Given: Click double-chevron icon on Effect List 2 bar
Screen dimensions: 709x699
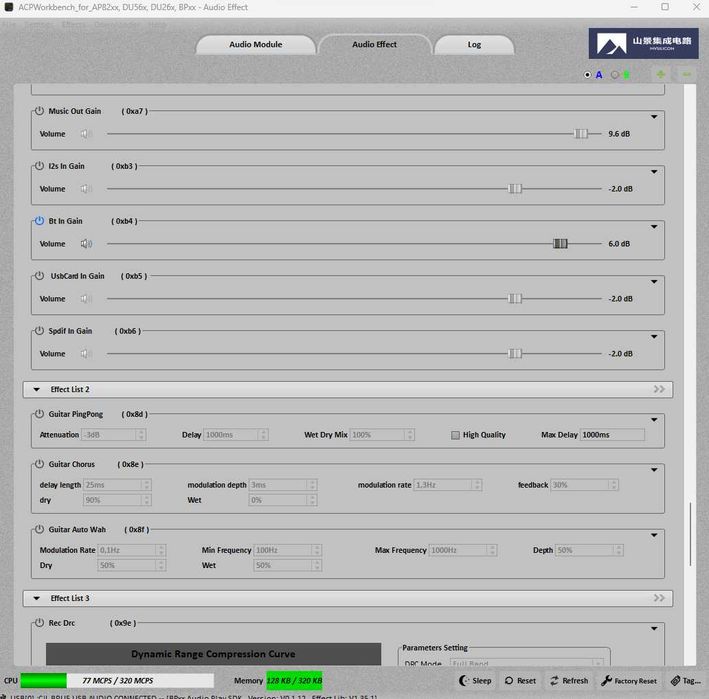Looking at the screenshot, I should [659, 389].
